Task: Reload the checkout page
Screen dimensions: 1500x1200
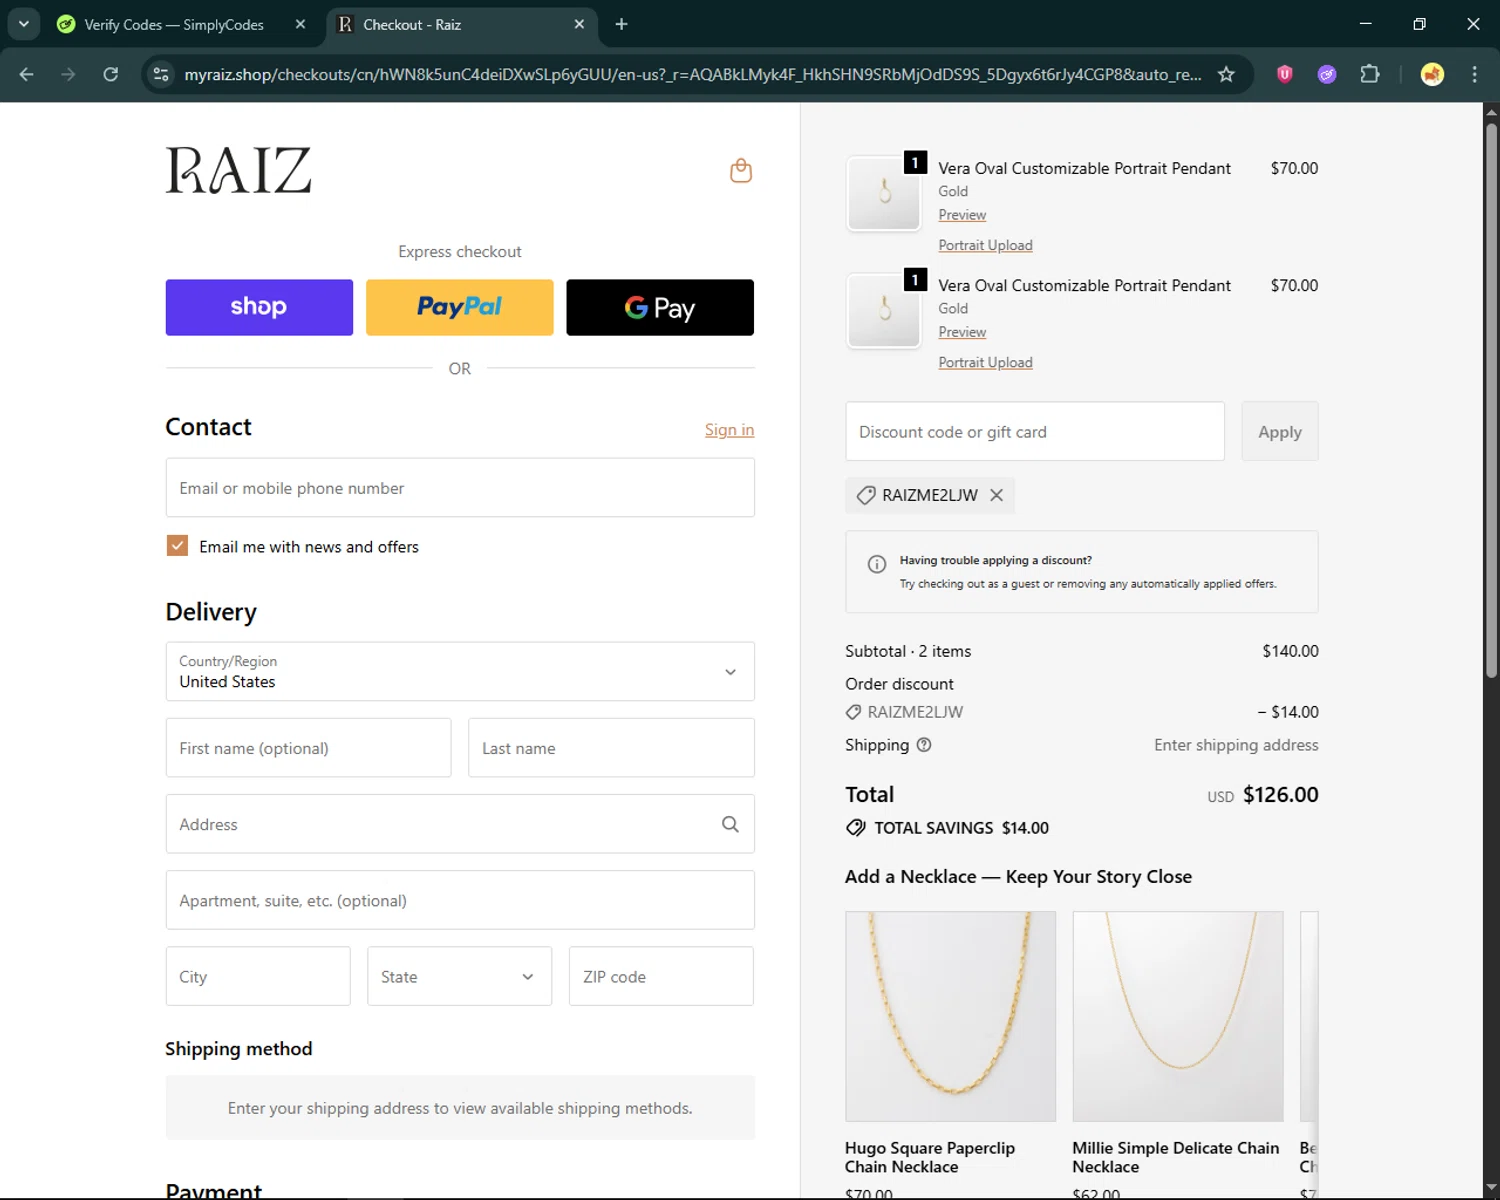Action: pos(111,74)
